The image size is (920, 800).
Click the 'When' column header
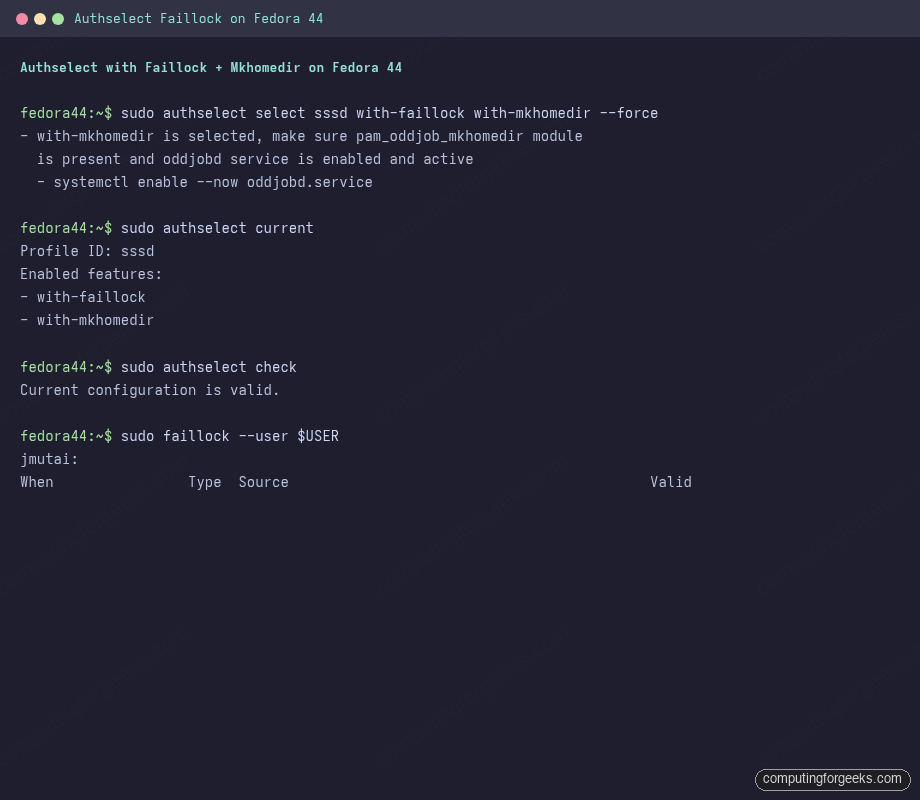click(x=37, y=482)
